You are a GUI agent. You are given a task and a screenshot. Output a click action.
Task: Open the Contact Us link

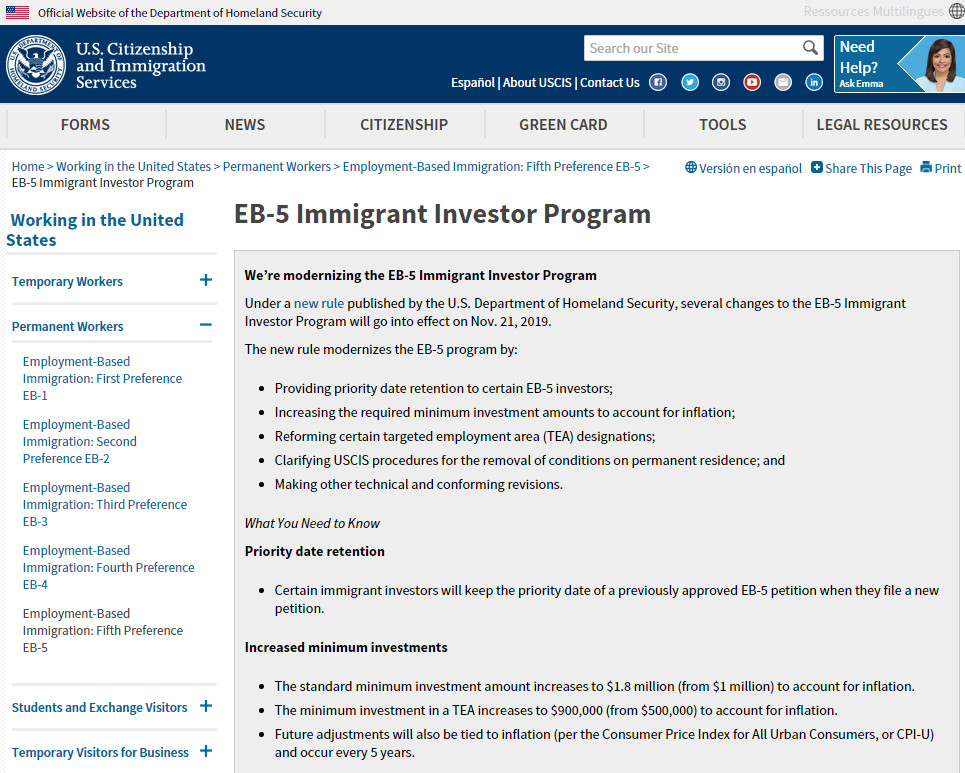click(x=610, y=82)
